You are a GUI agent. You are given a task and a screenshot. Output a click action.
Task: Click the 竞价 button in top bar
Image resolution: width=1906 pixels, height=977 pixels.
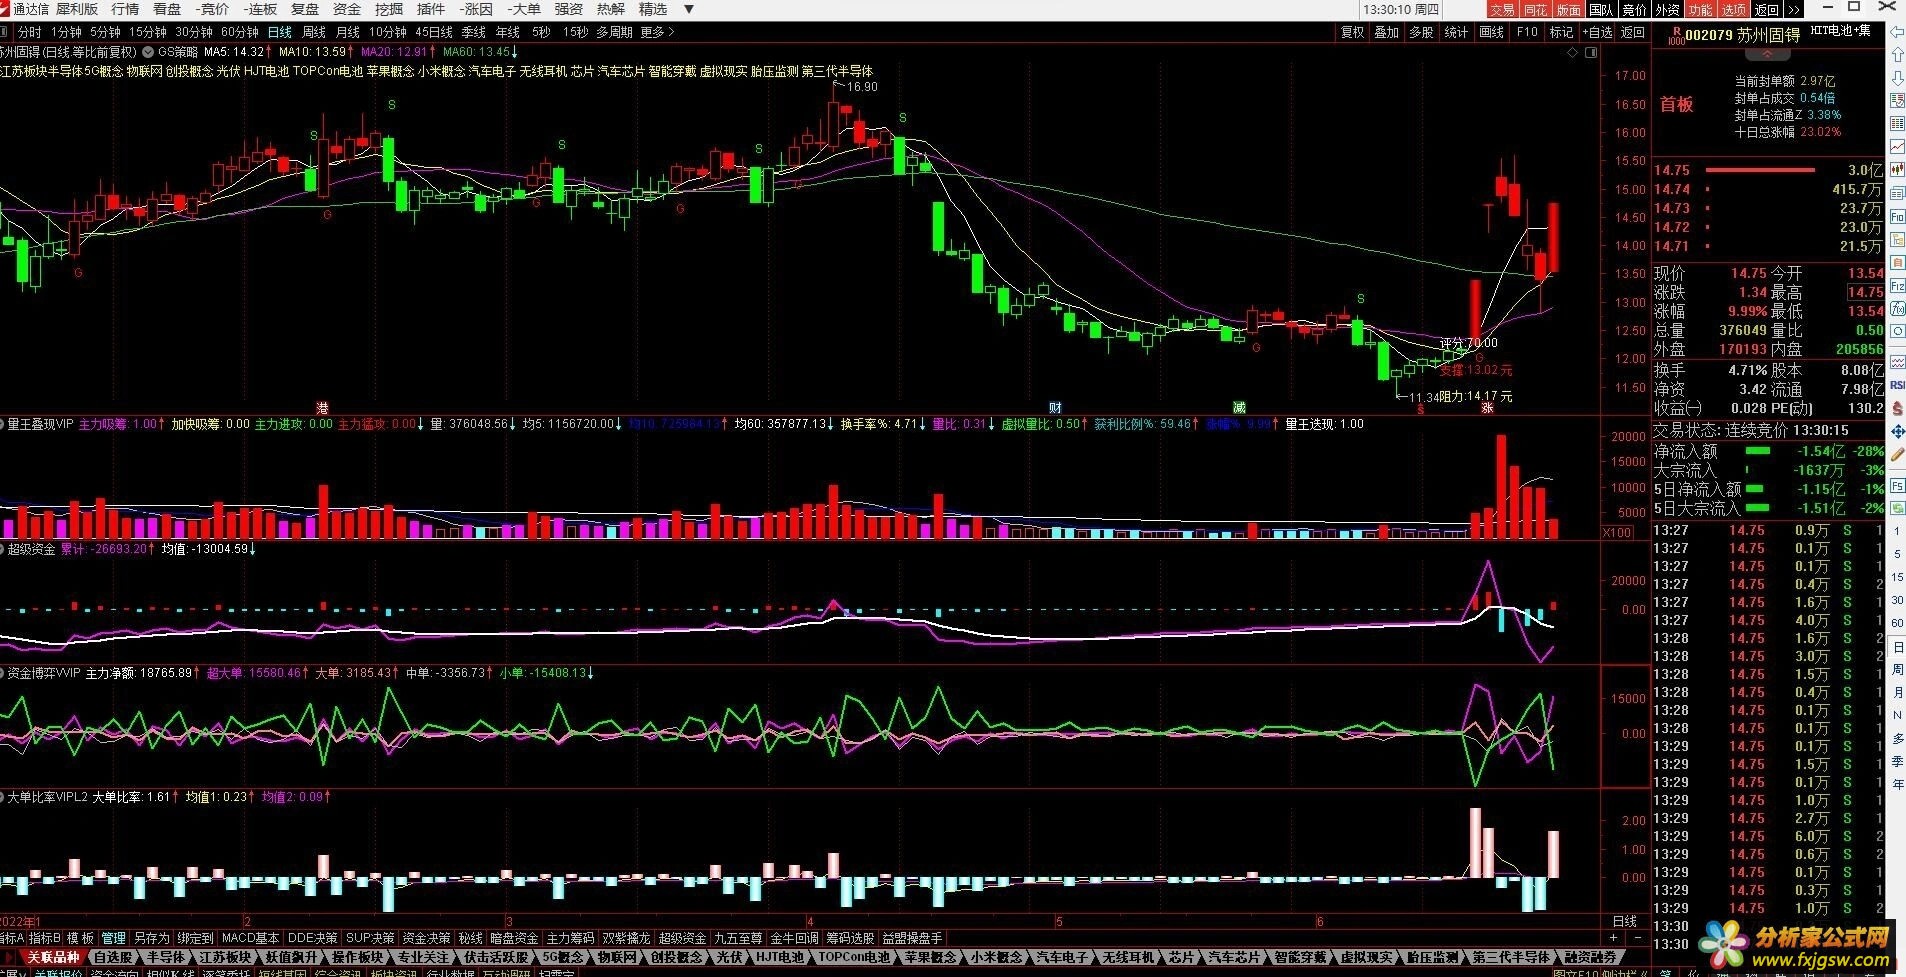coord(1634,9)
